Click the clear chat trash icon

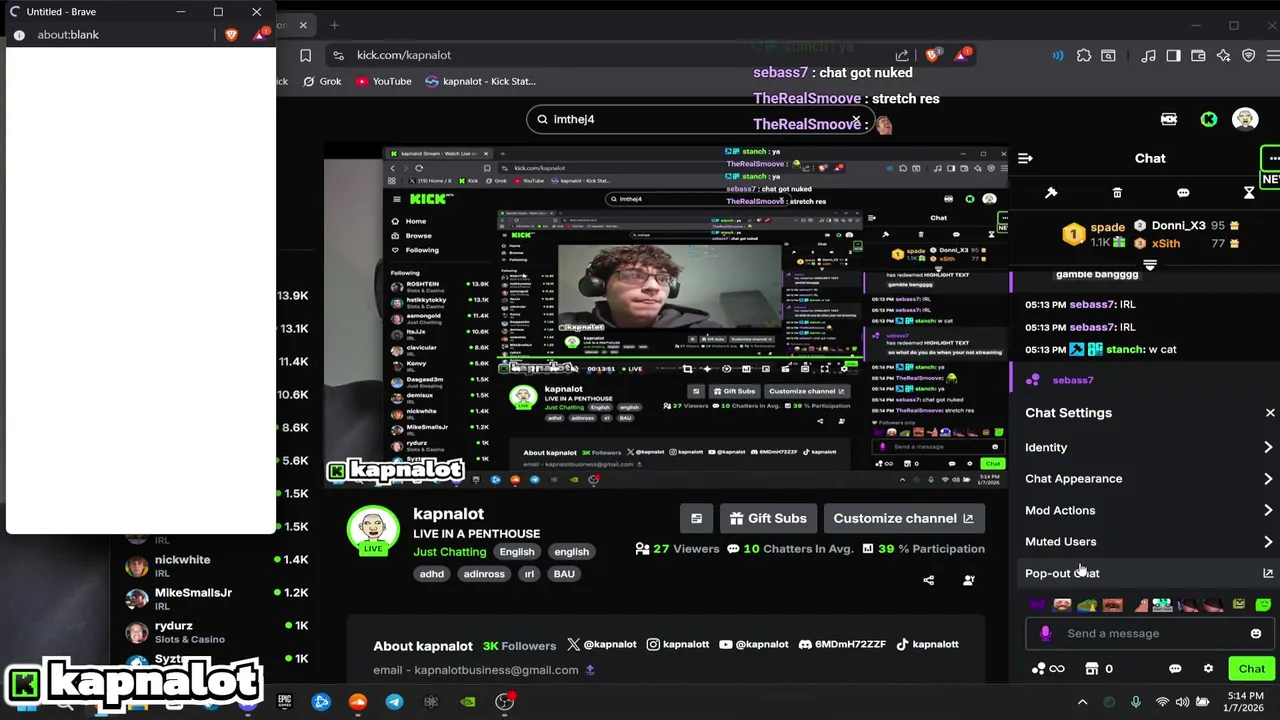coord(1117,192)
